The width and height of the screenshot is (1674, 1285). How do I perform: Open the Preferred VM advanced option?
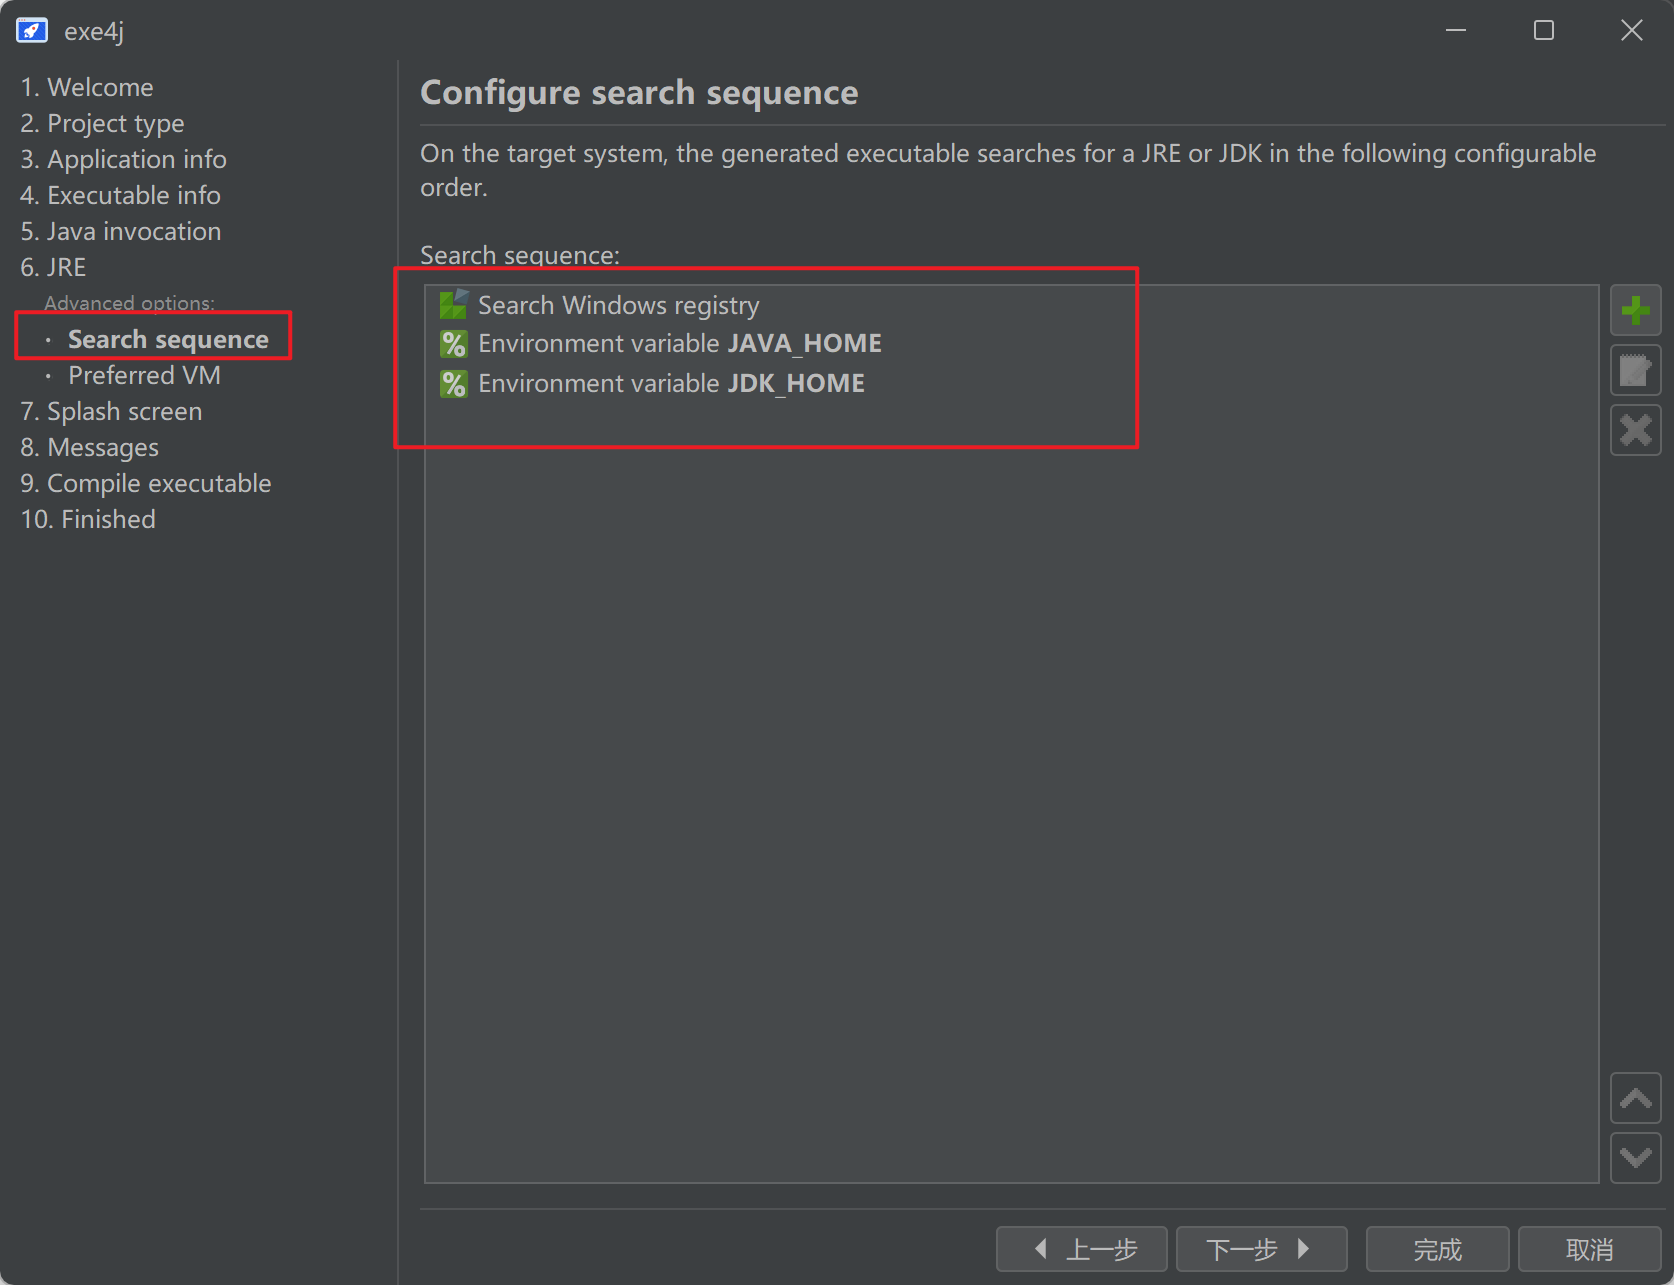144,375
